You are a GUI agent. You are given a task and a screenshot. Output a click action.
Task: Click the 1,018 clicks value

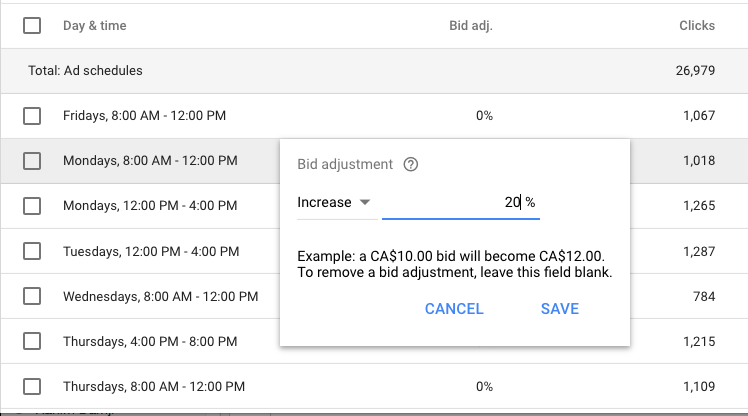coord(699,161)
